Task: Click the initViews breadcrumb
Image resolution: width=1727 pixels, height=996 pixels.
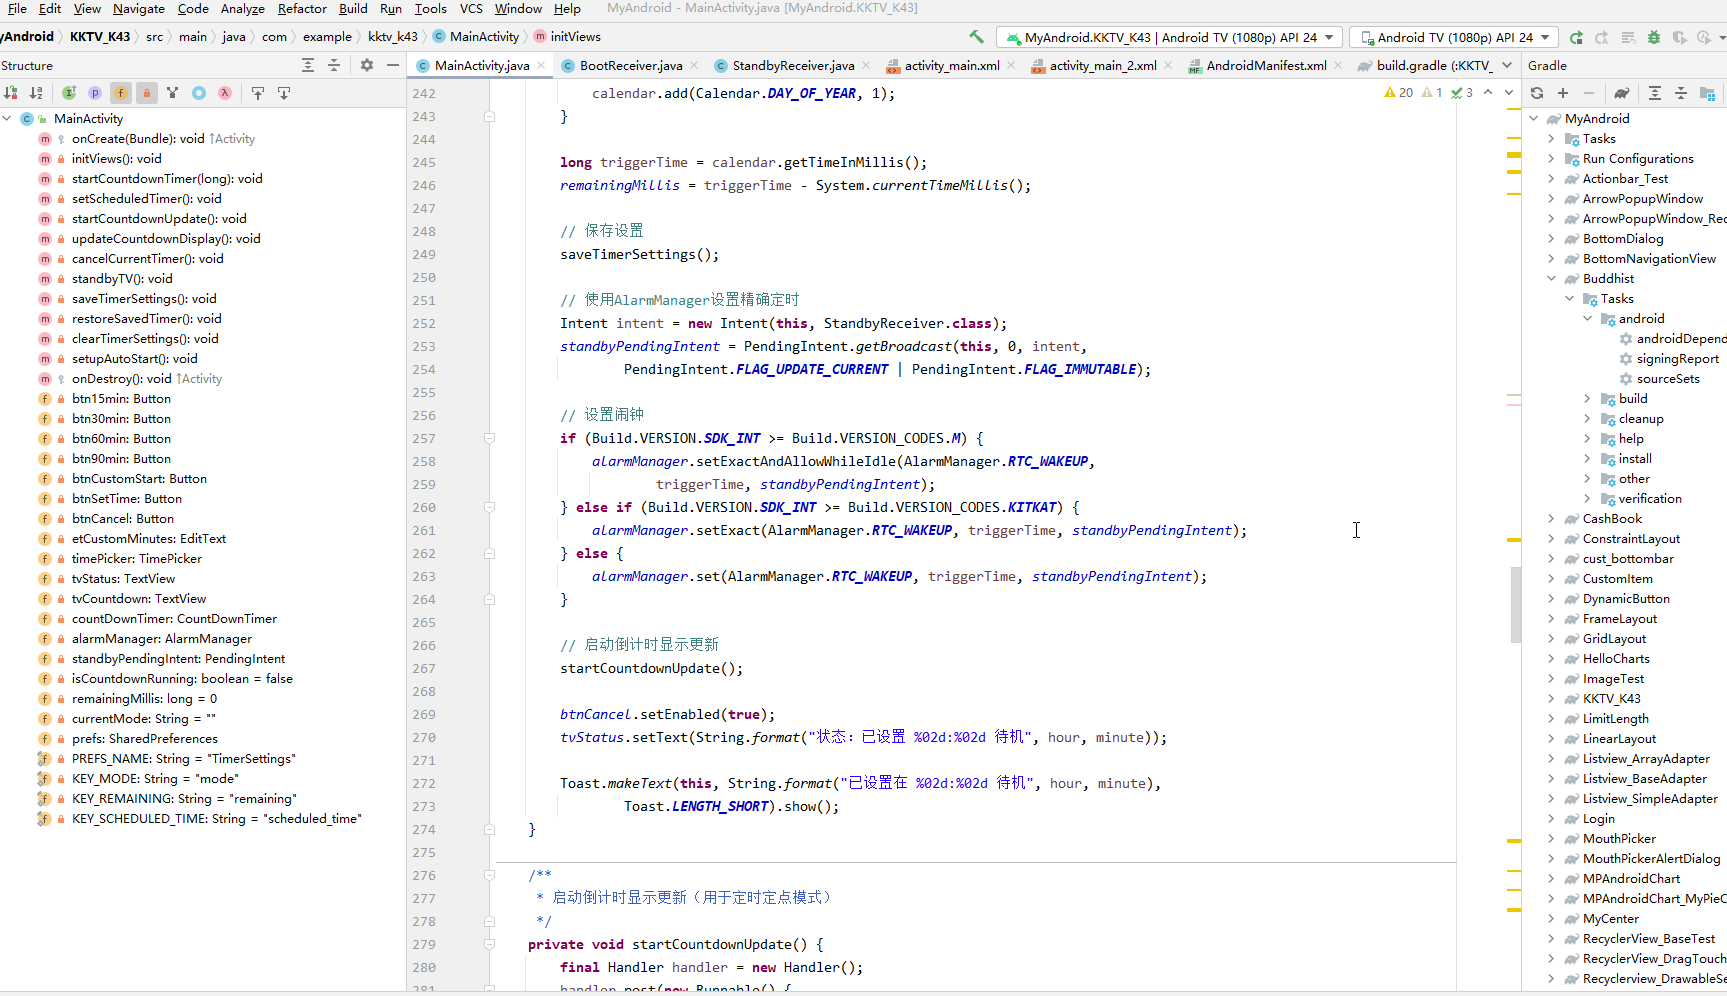Action: tap(575, 37)
